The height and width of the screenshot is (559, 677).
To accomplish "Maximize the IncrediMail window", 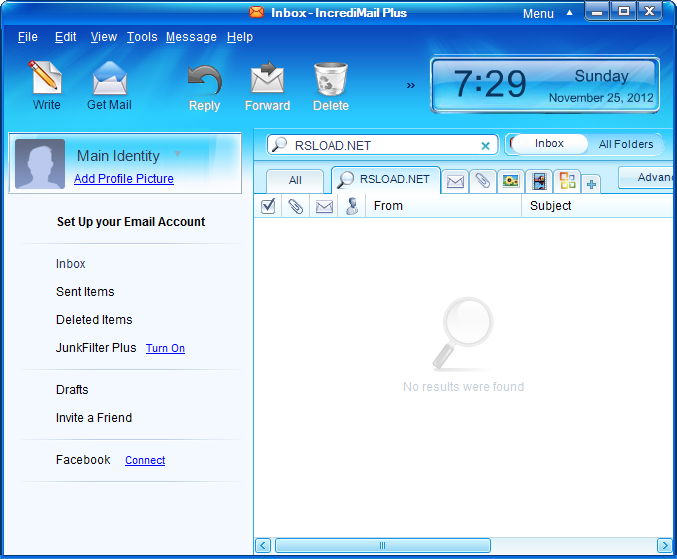I will (x=623, y=11).
